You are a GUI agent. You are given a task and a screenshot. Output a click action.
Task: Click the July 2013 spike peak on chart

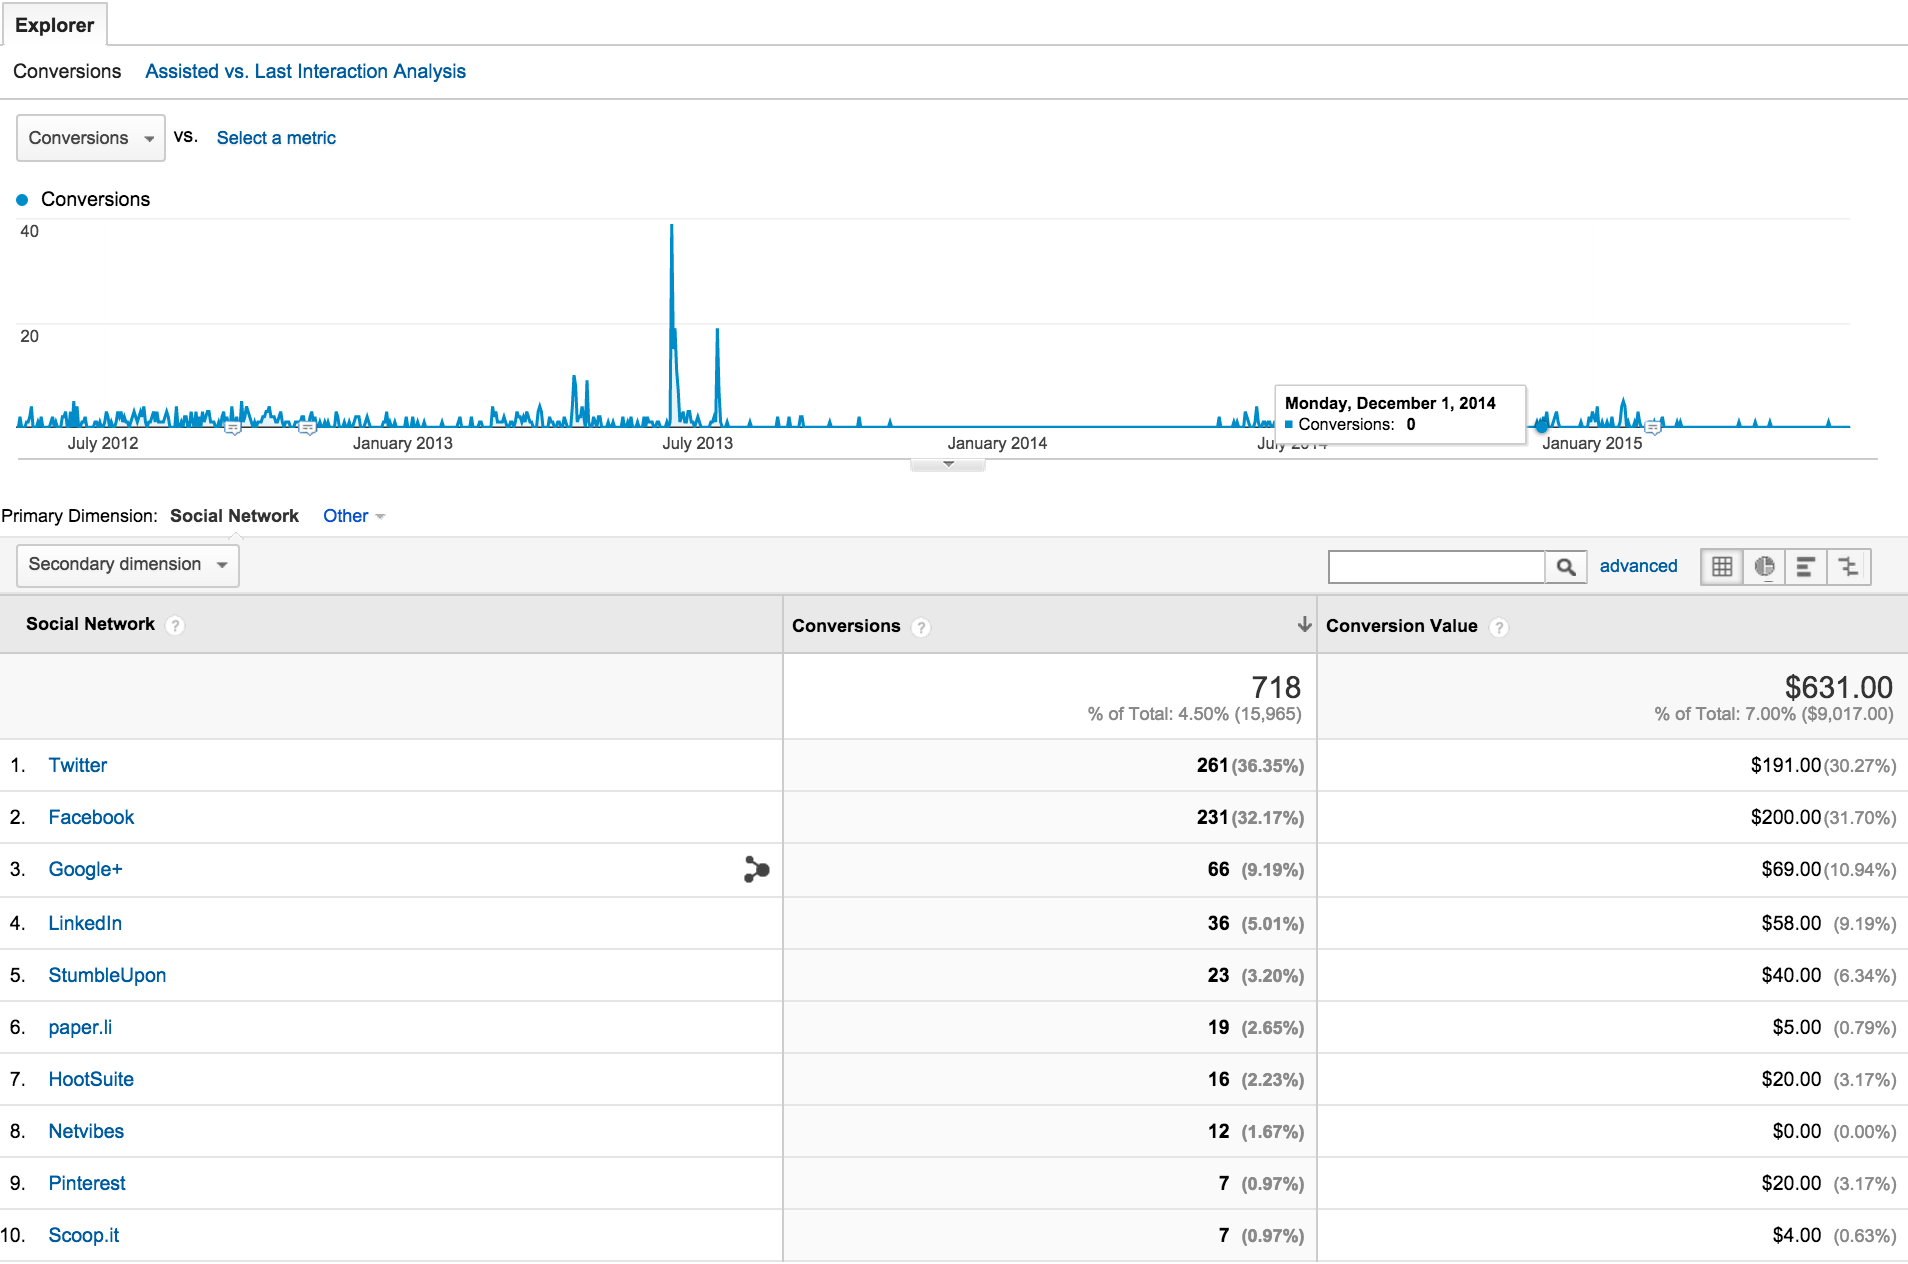[671, 227]
